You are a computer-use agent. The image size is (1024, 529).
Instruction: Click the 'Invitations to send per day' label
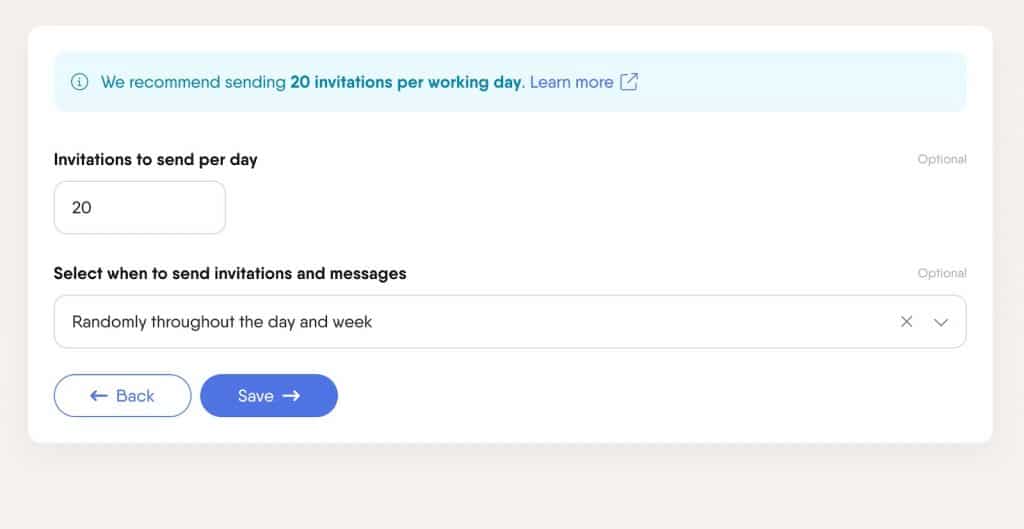pyautogui.click(x=155, y=160)
